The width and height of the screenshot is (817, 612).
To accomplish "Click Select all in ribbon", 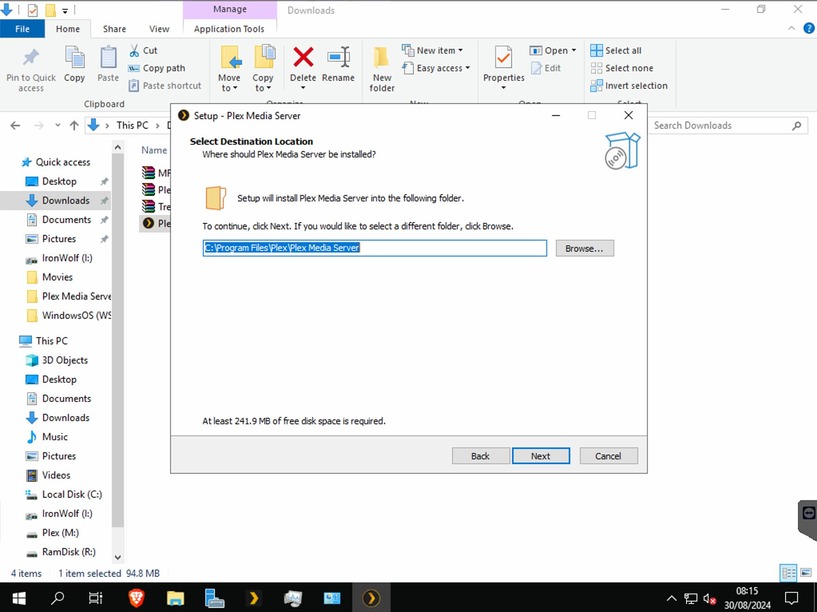I will coord(616,51).
